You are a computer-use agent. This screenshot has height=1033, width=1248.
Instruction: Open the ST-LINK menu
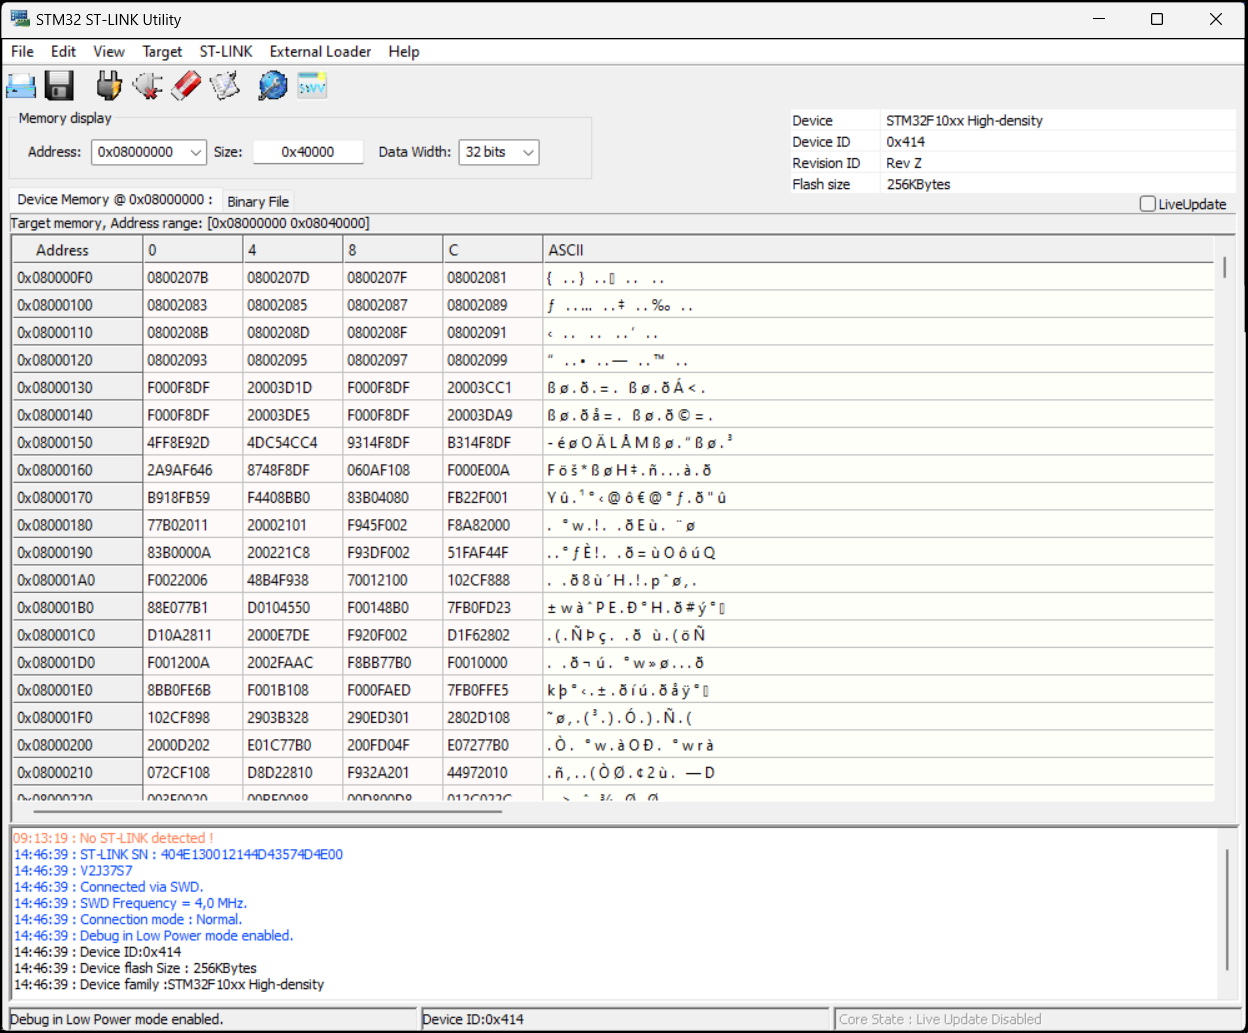(x=226, y=52)
